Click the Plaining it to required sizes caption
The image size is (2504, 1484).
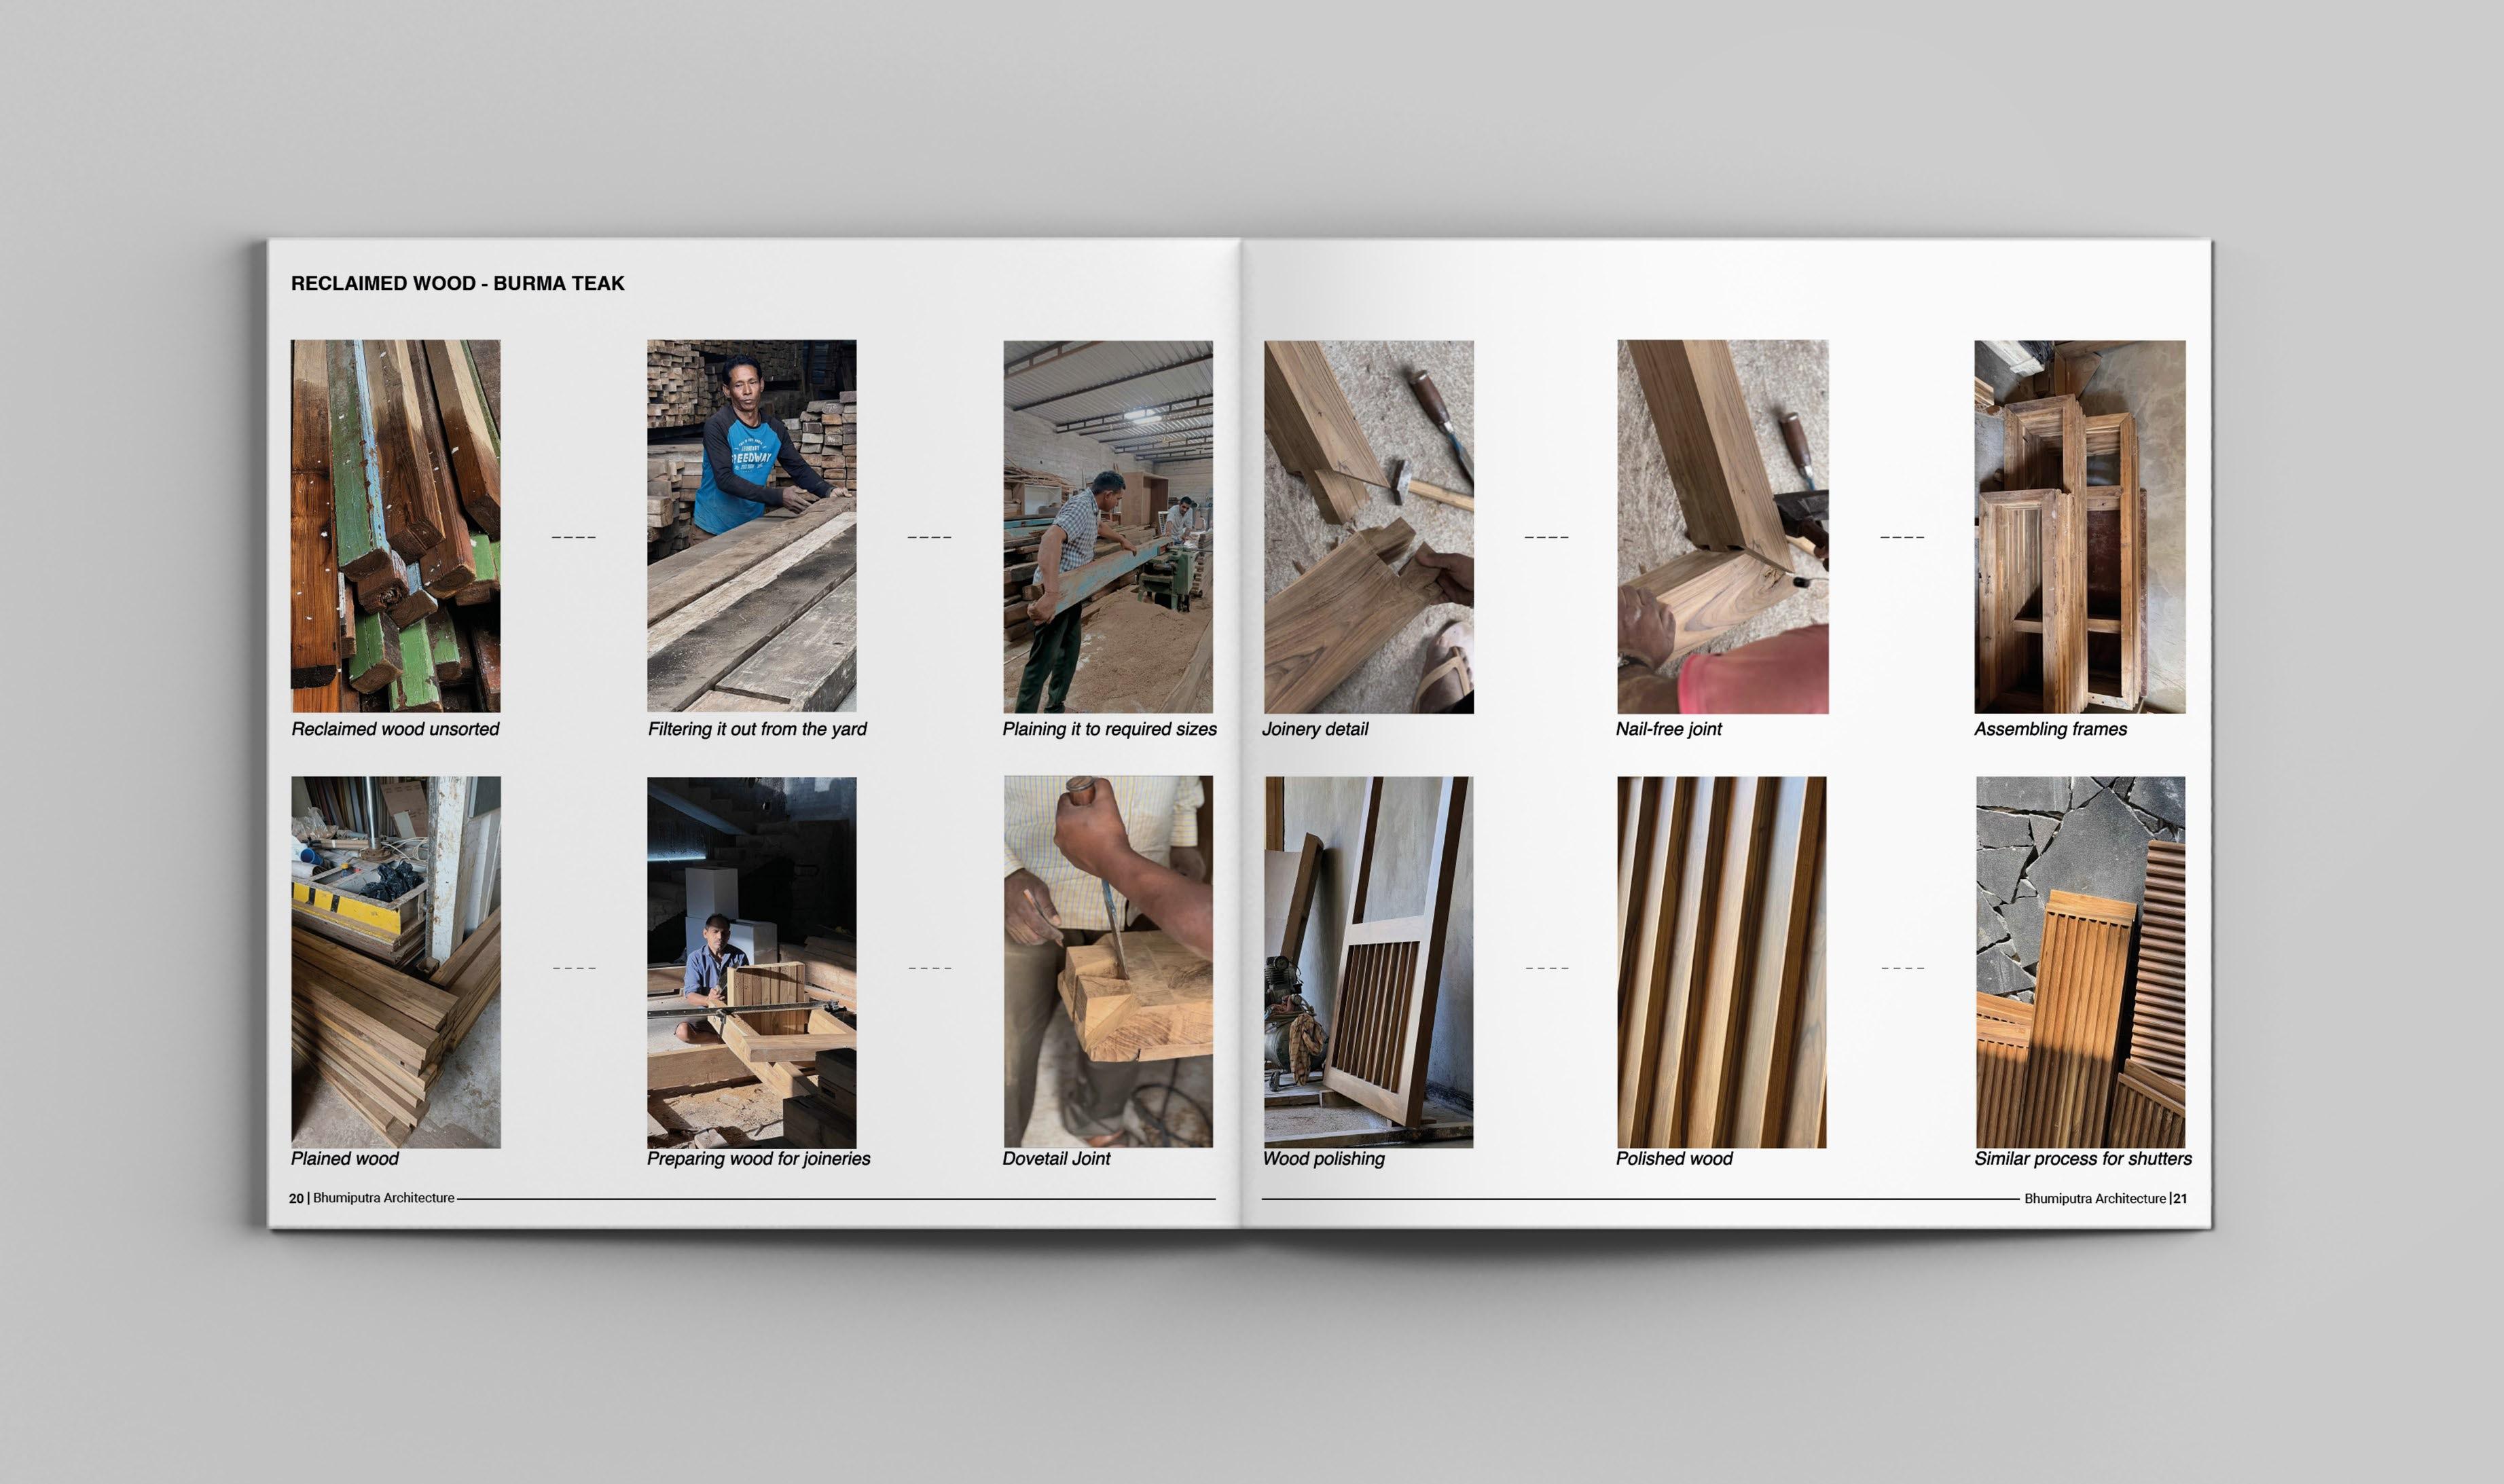pyautogui.click(x=1109, y=730)
